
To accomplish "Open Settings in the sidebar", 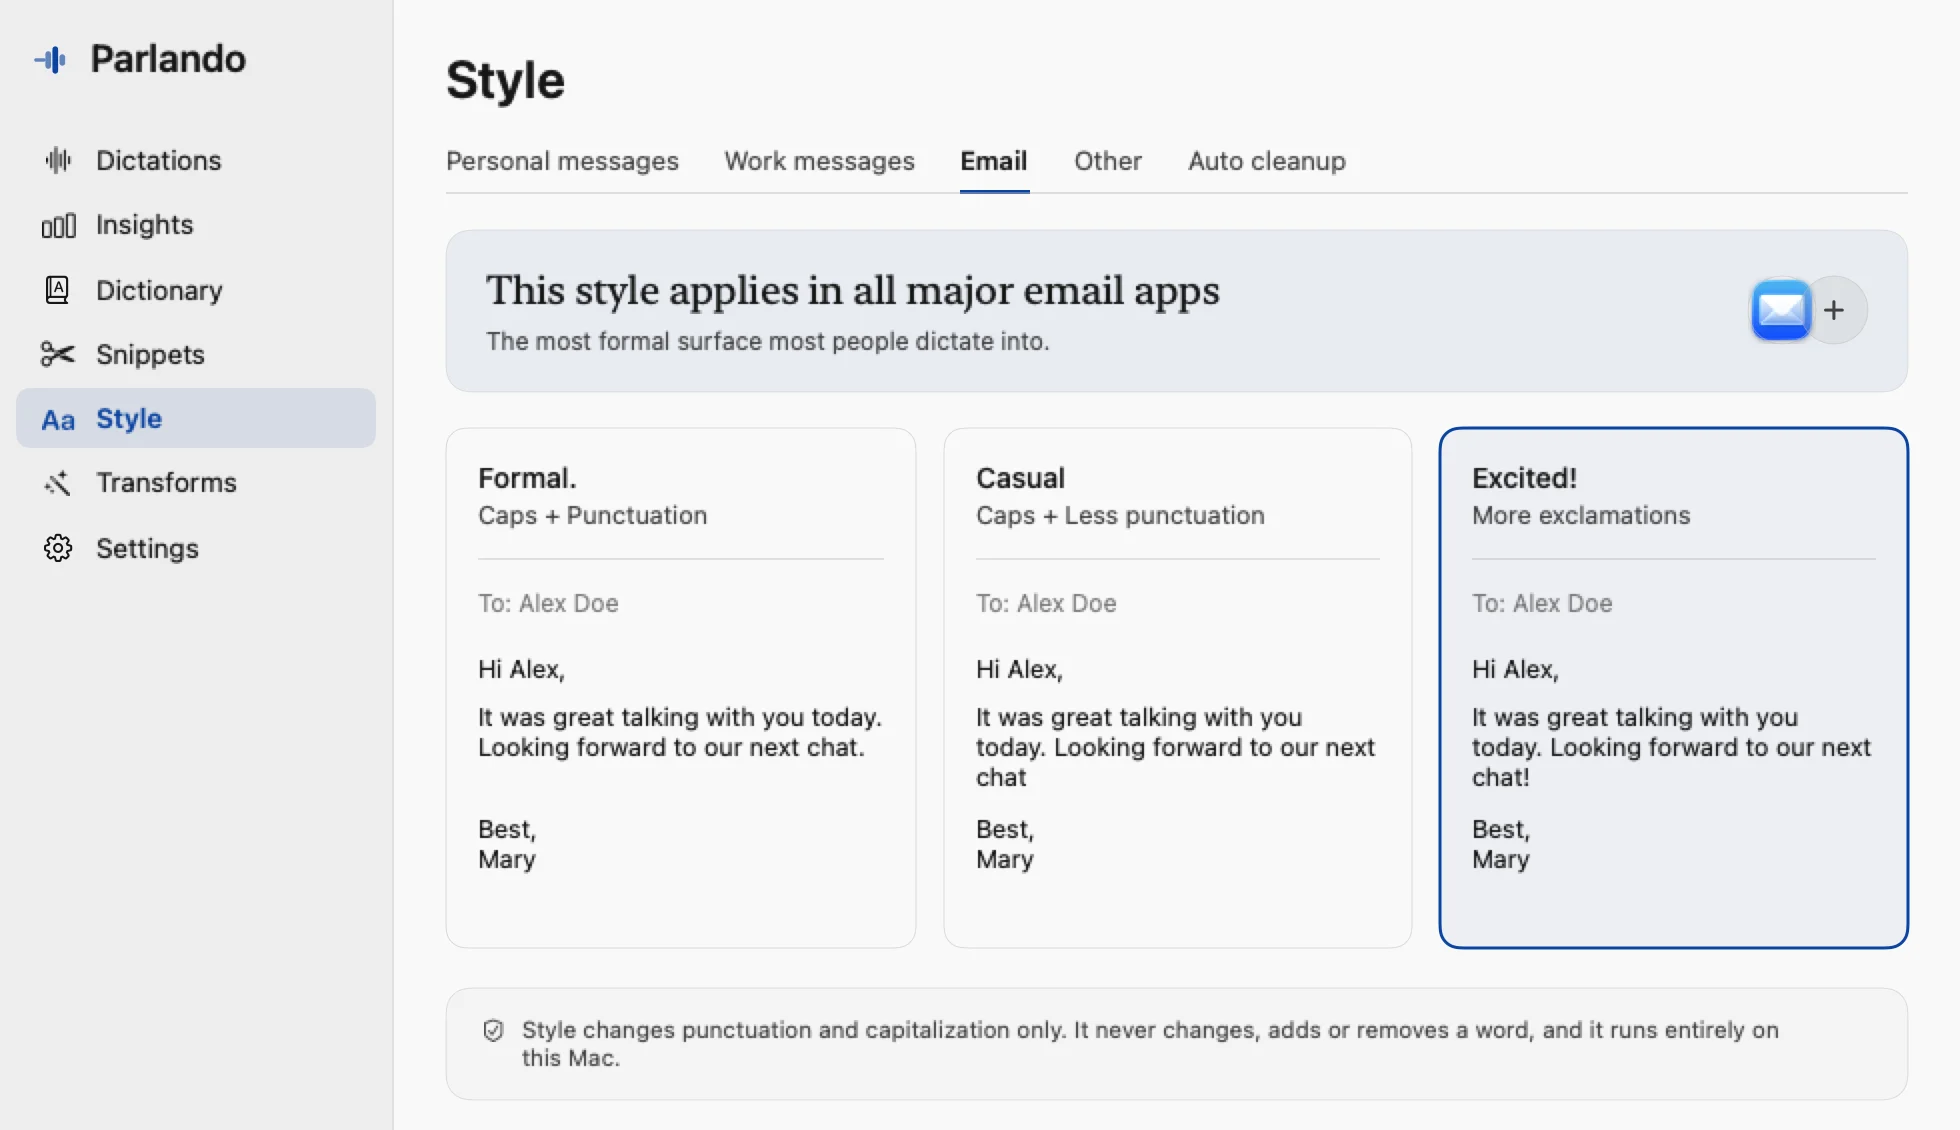I will click(196, 548).
